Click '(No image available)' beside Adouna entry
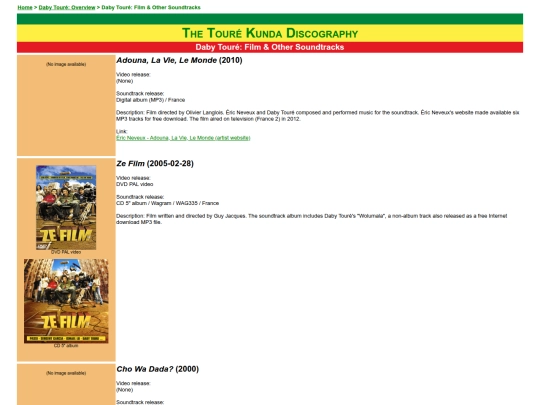 [x=66, y=64]
